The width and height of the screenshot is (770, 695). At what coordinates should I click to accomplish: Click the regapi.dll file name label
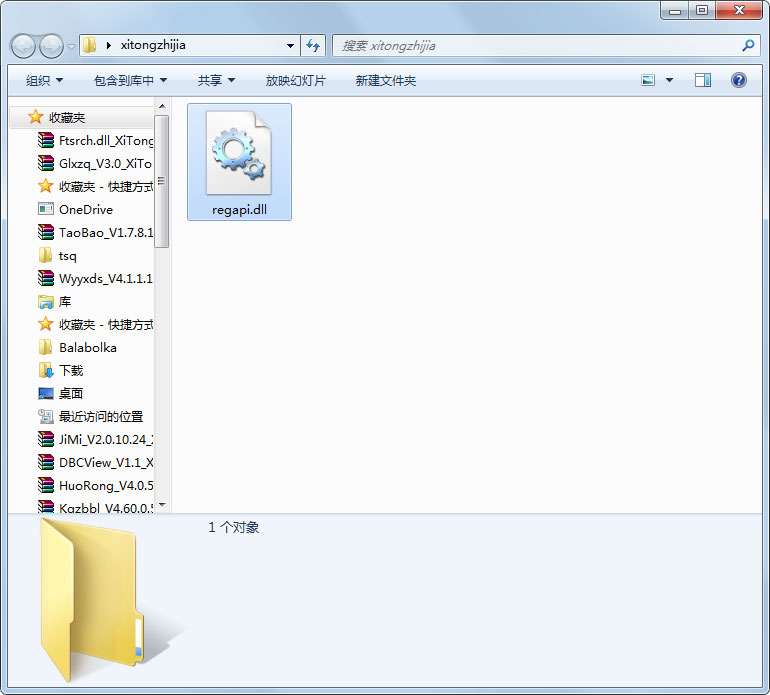tap(239, 210)
